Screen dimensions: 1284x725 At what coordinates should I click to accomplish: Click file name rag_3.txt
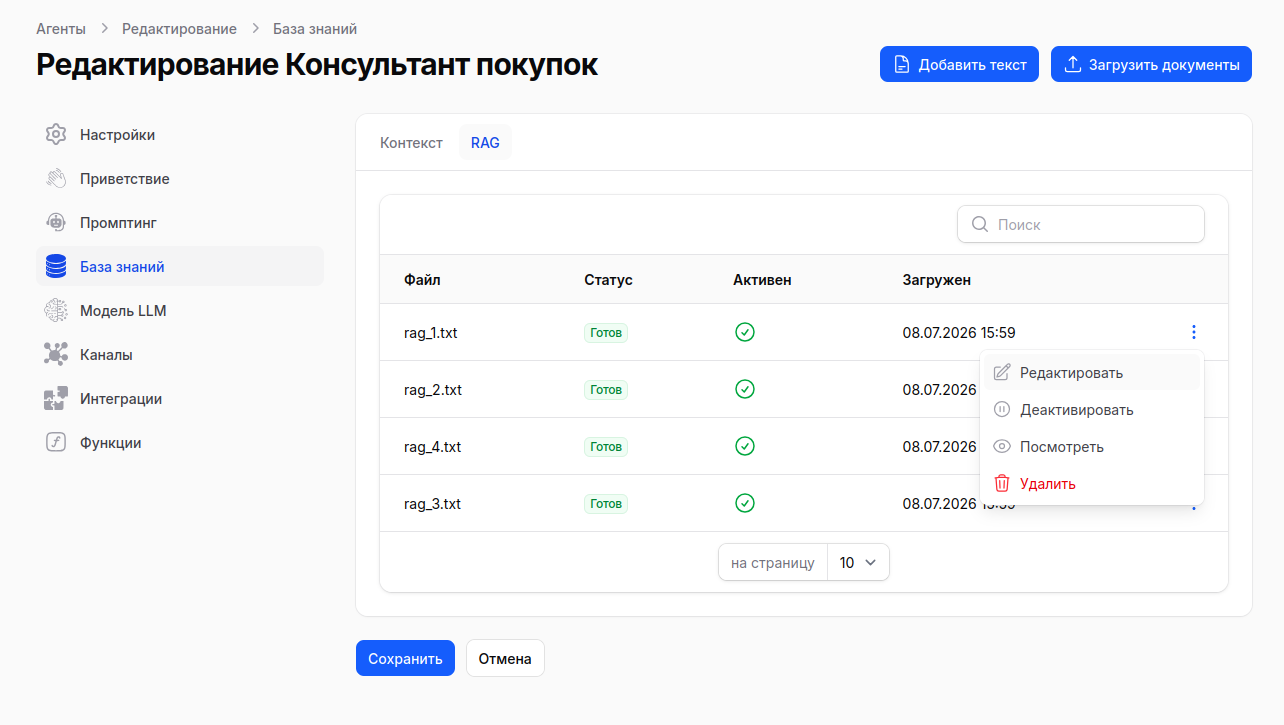(x=433, y=504)
